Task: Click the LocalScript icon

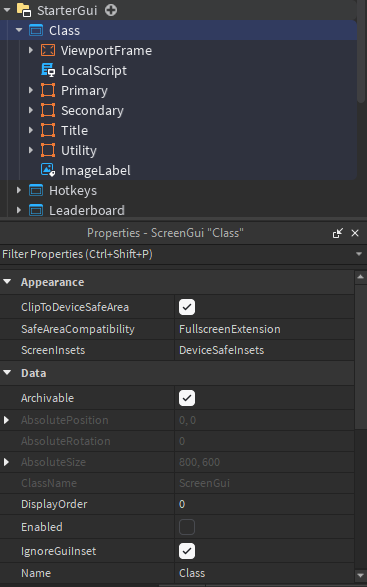Action: pyautogui.click(x=48, y=70)
